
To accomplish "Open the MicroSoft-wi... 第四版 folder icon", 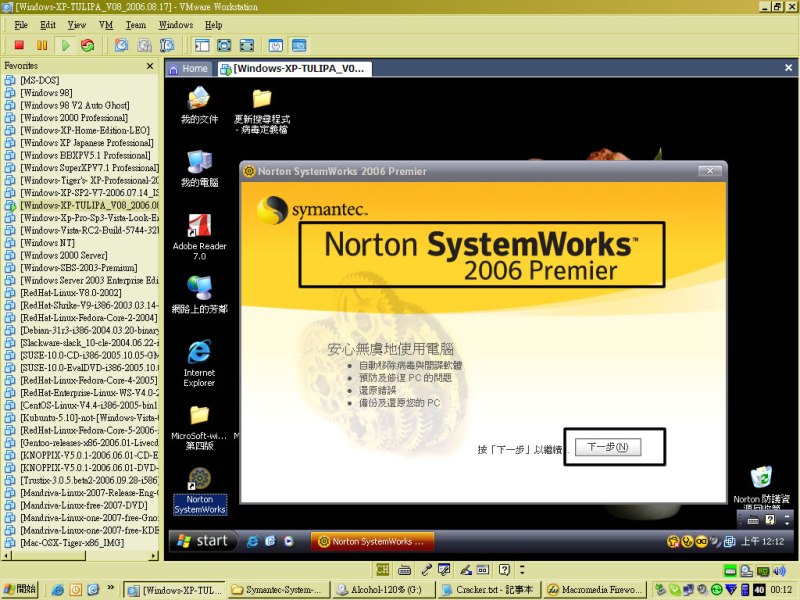I will (x=199, y=428).
